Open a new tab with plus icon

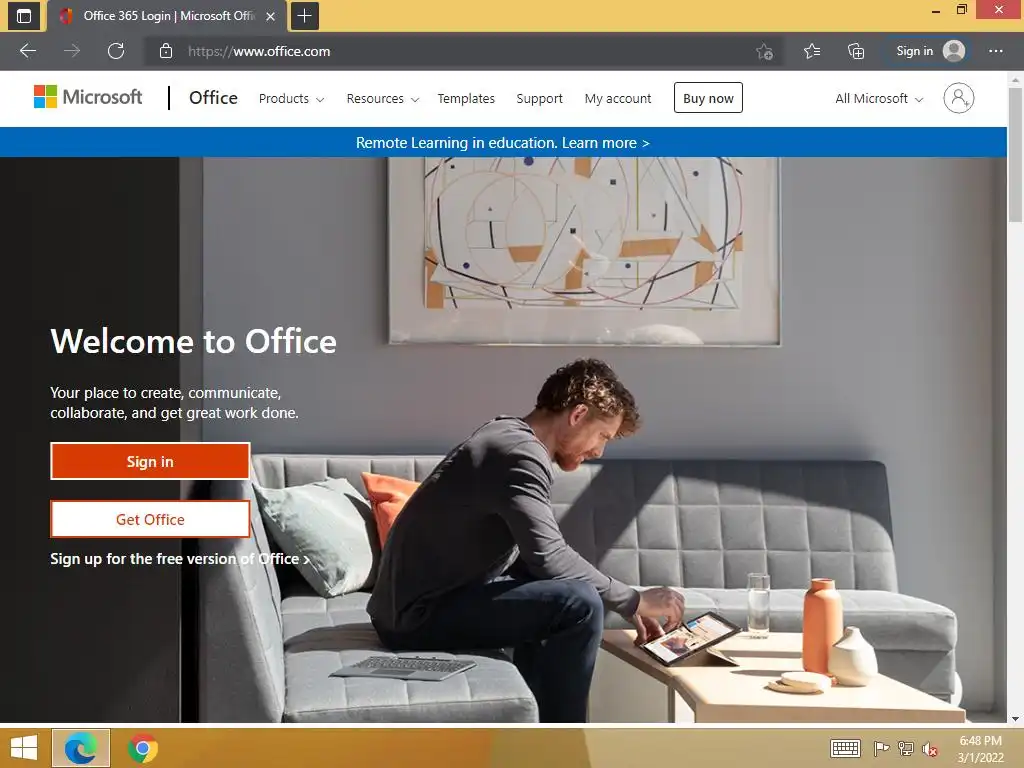[304, 16]
